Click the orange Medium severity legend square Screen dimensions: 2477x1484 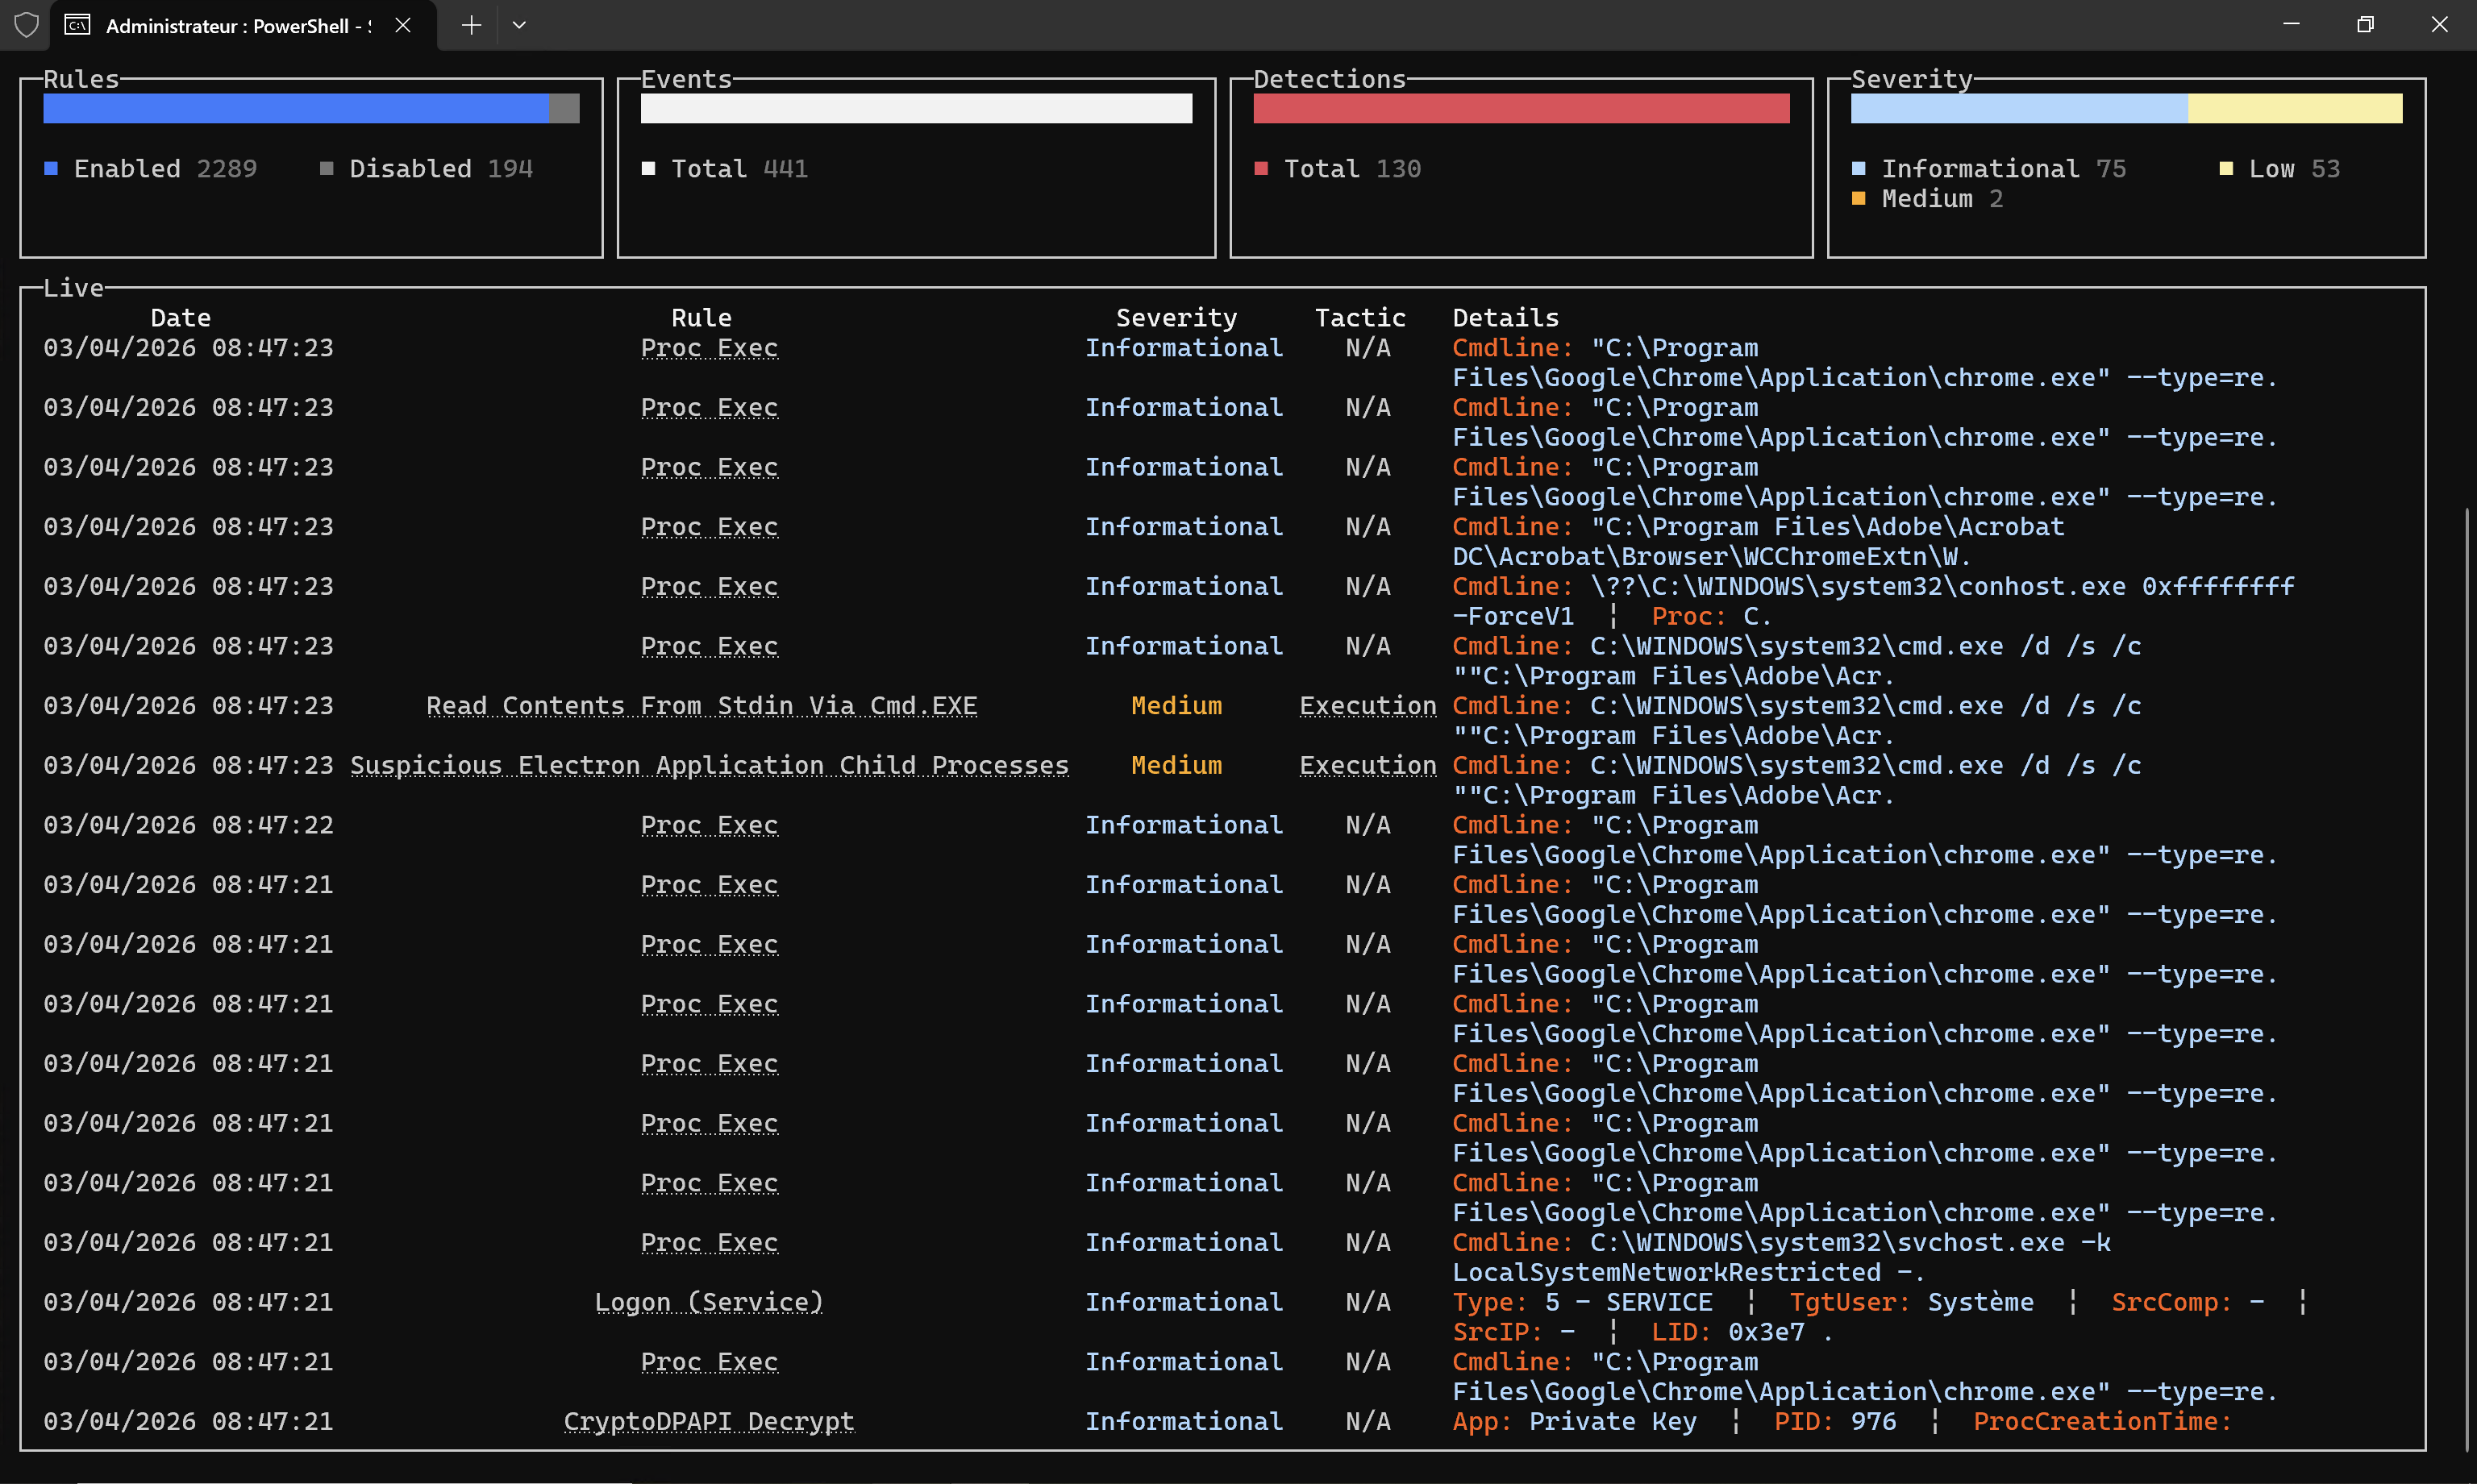[1859, 198]
